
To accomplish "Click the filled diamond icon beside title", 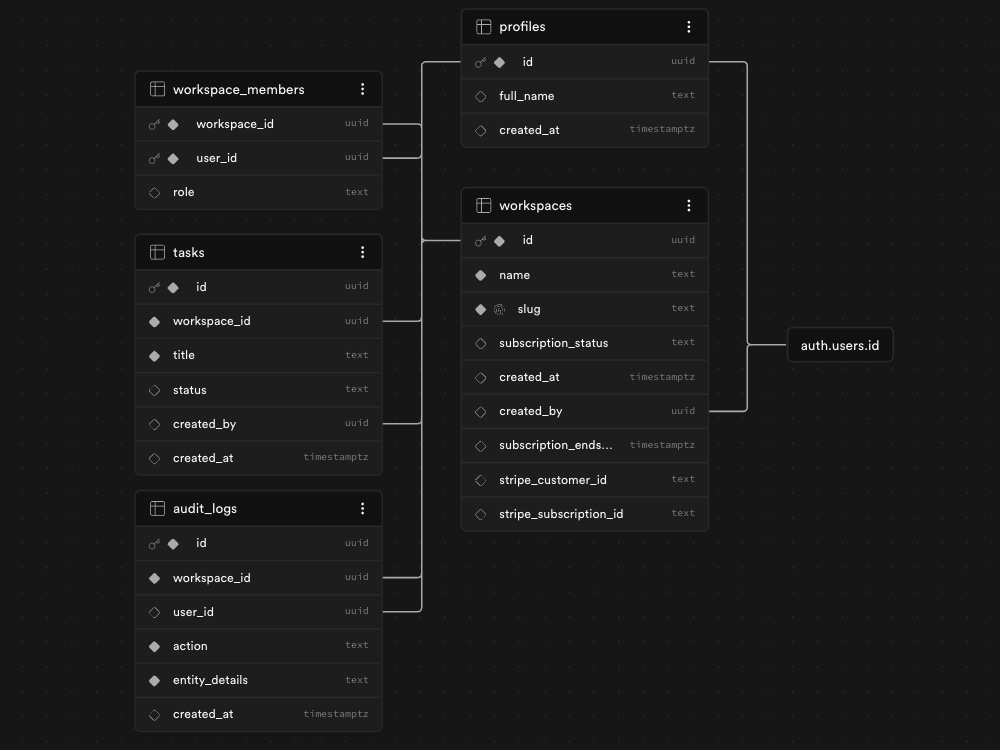I will click(x=154, y=356).
